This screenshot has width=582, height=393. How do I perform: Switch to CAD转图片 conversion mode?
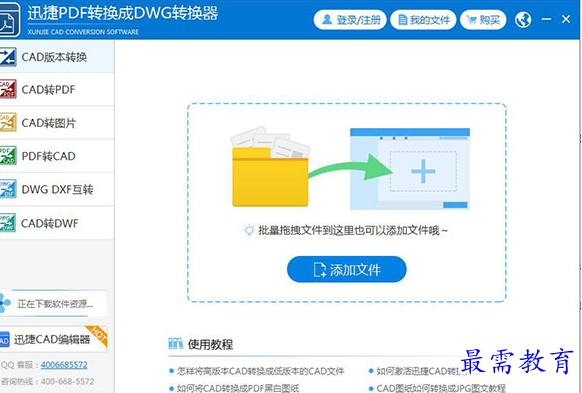point(57,123)
